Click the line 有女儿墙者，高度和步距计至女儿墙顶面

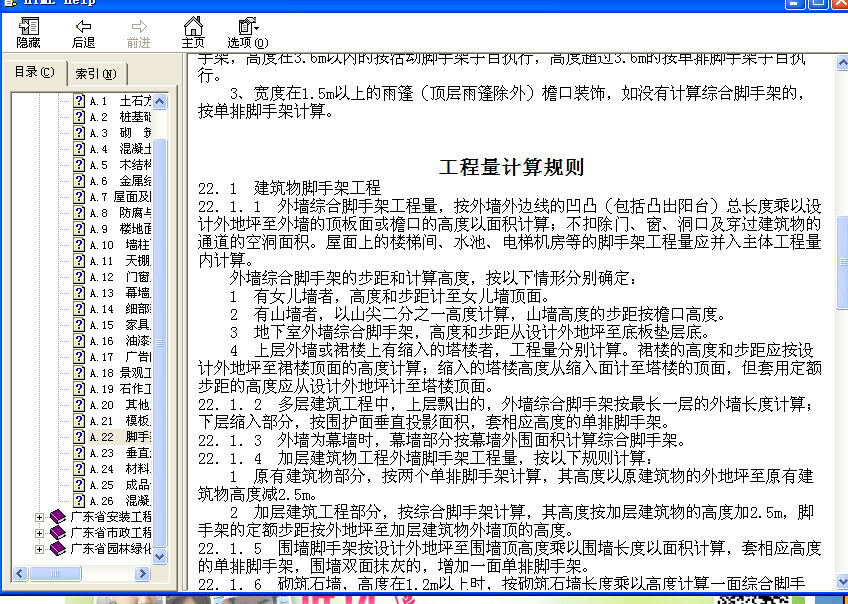389,296
